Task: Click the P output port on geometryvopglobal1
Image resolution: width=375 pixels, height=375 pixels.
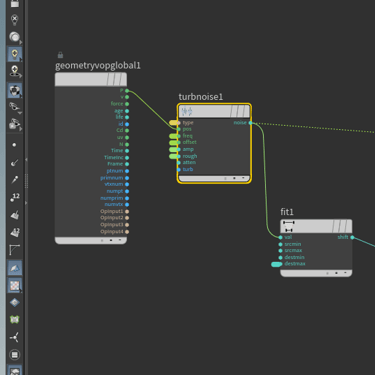Action: (127, 90)
